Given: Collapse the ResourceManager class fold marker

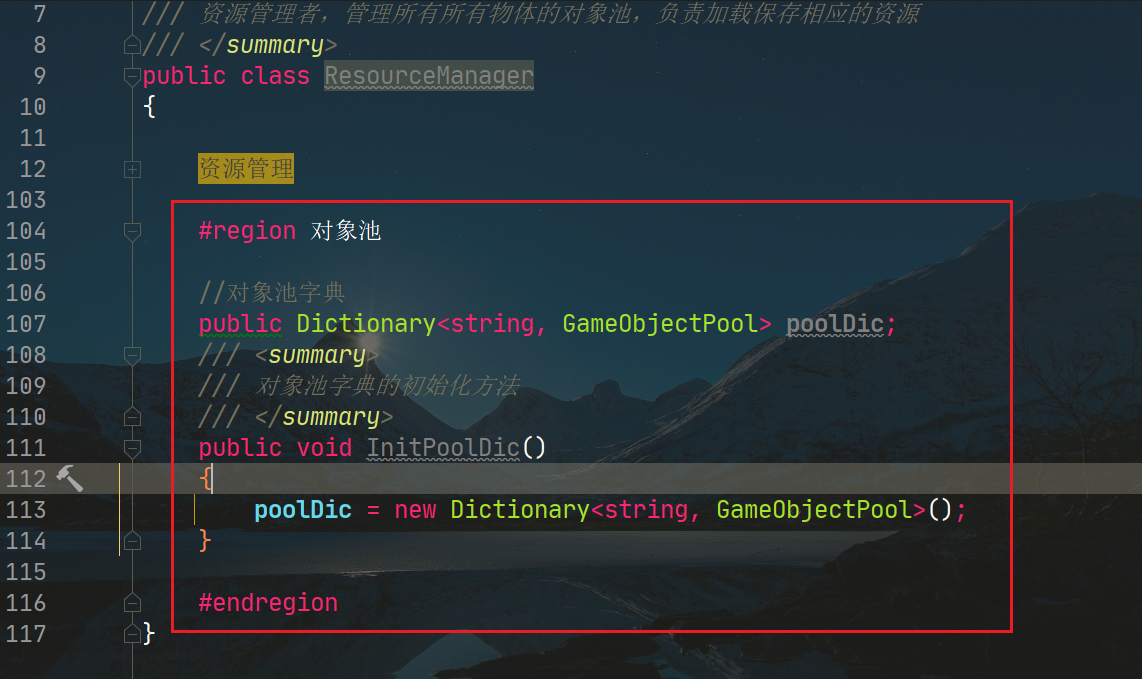Looking at the screenshot, I should pyautogui.click(x=132, y=76).
